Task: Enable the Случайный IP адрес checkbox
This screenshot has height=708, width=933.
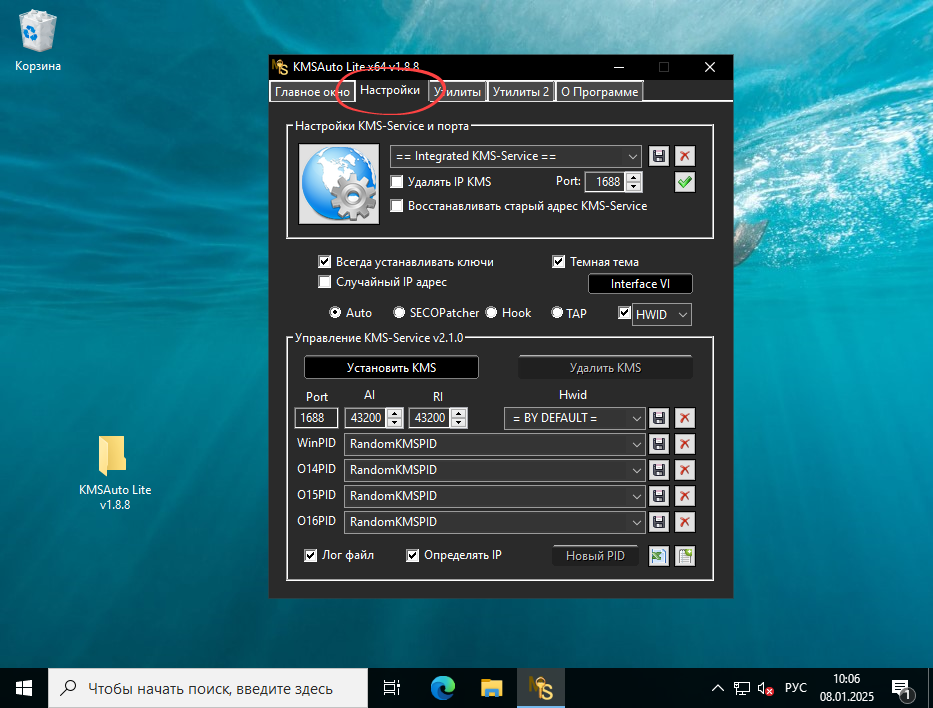Action: tap(324, 282)
